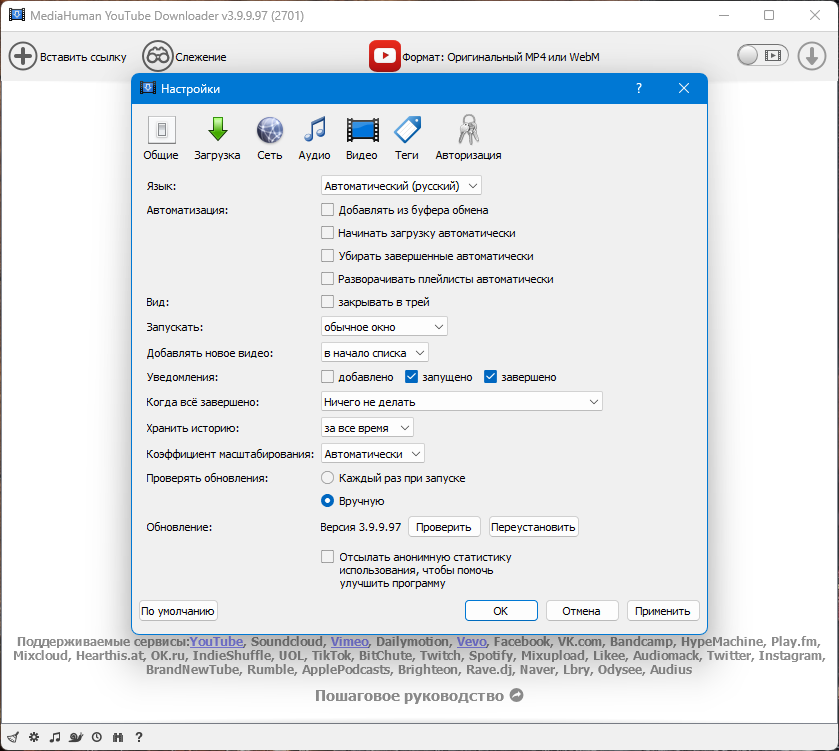The image size is (839, 751).
Task: Check Разворачивать плейлисты автоматически
Action: point(327,279)
